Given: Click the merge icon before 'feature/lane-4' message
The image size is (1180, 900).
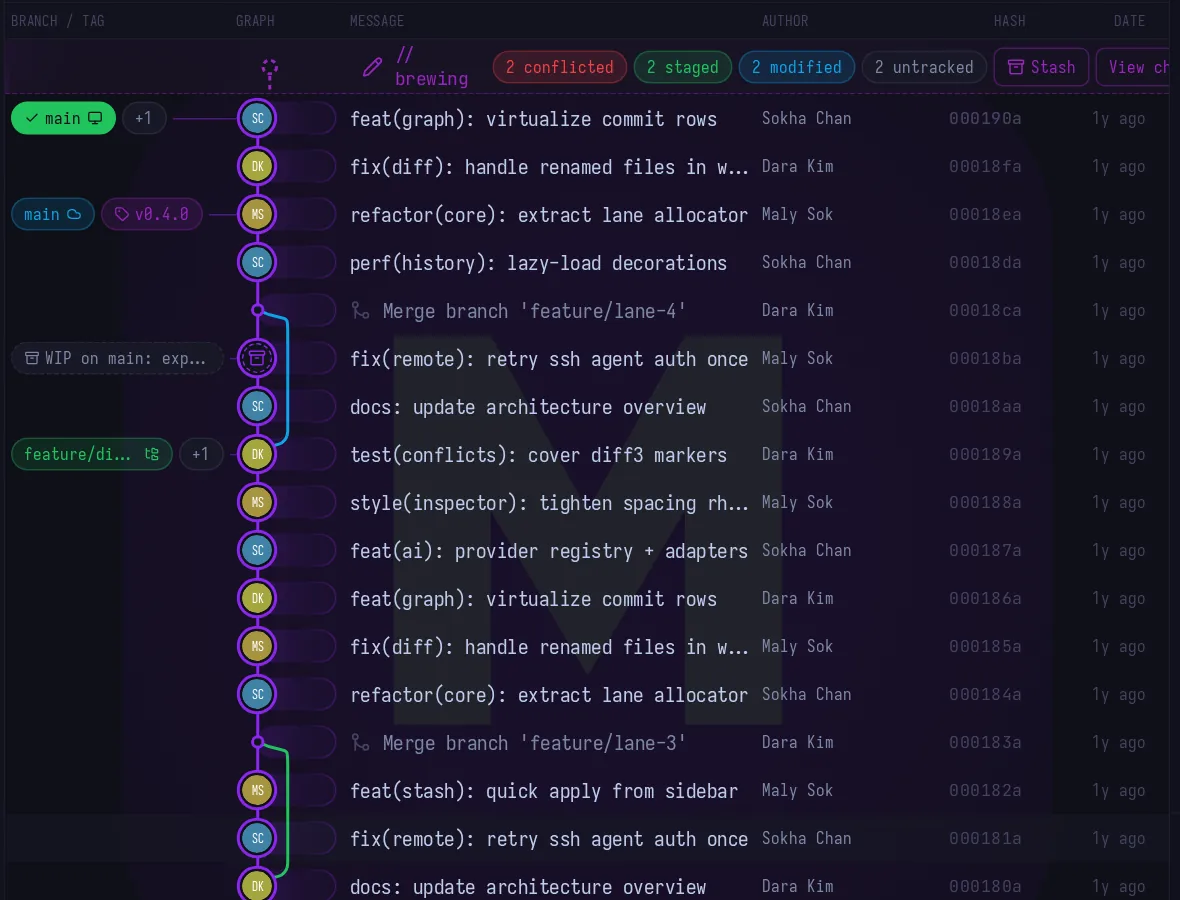Looking at the screenshot, I should pos(360,311).
